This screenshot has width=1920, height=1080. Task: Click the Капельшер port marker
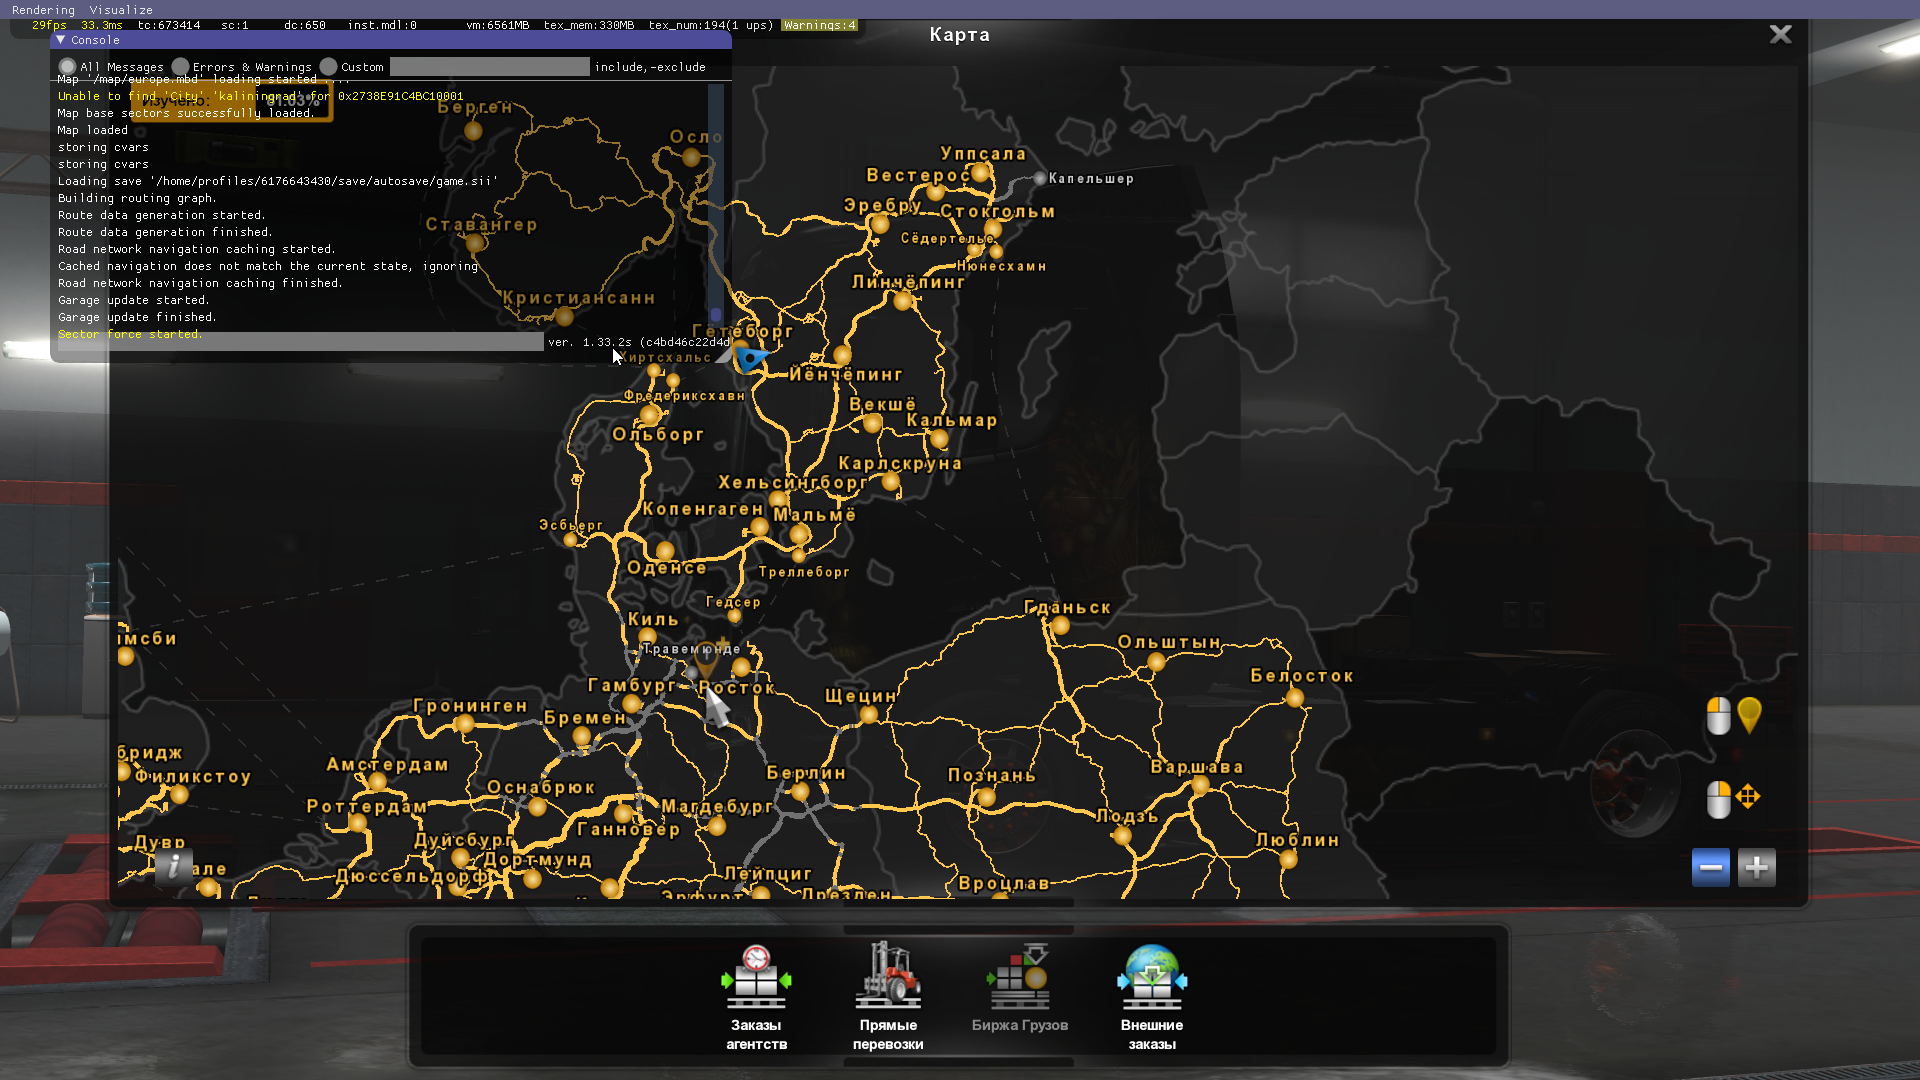tap(1040, 178)
